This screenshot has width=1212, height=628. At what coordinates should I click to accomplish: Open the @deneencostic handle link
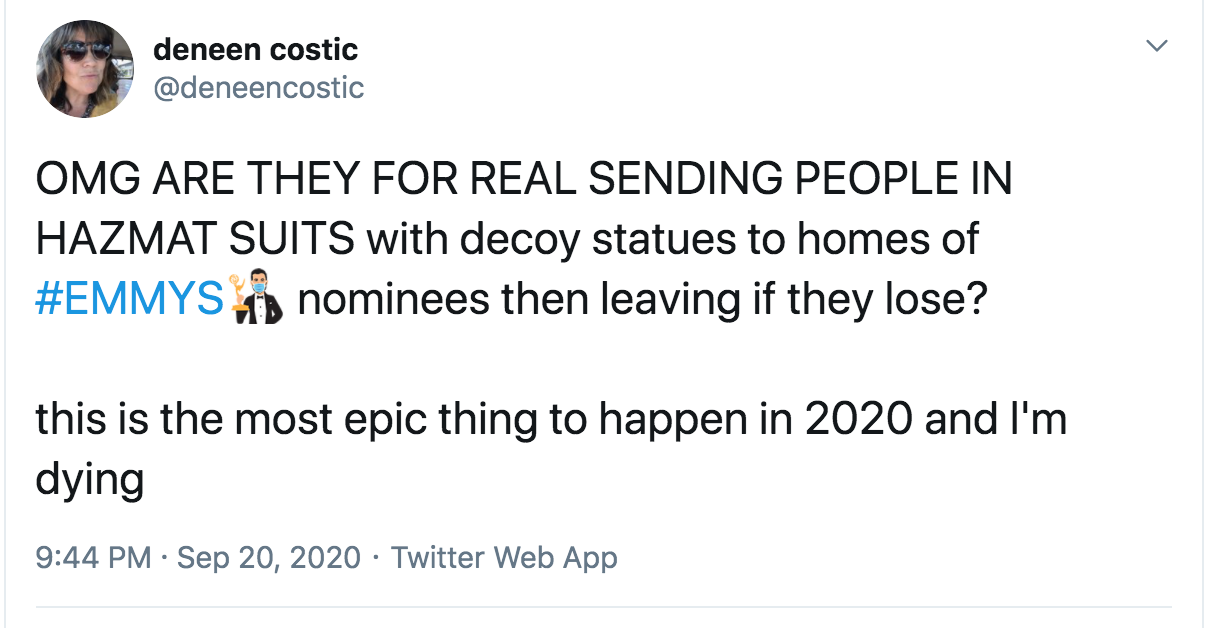(258, 88)
